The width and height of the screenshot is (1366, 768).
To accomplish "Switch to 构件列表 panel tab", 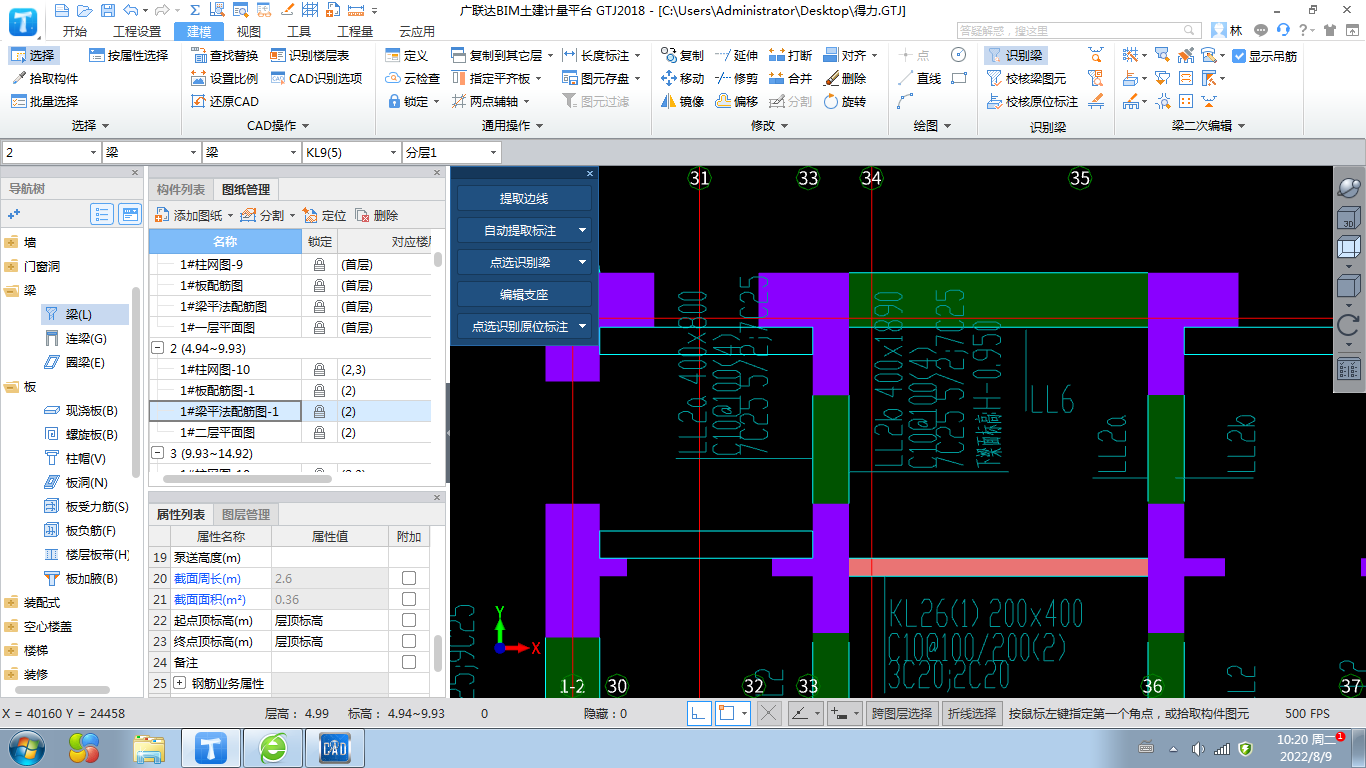I will pyautogui.click(x=181, y=190).
